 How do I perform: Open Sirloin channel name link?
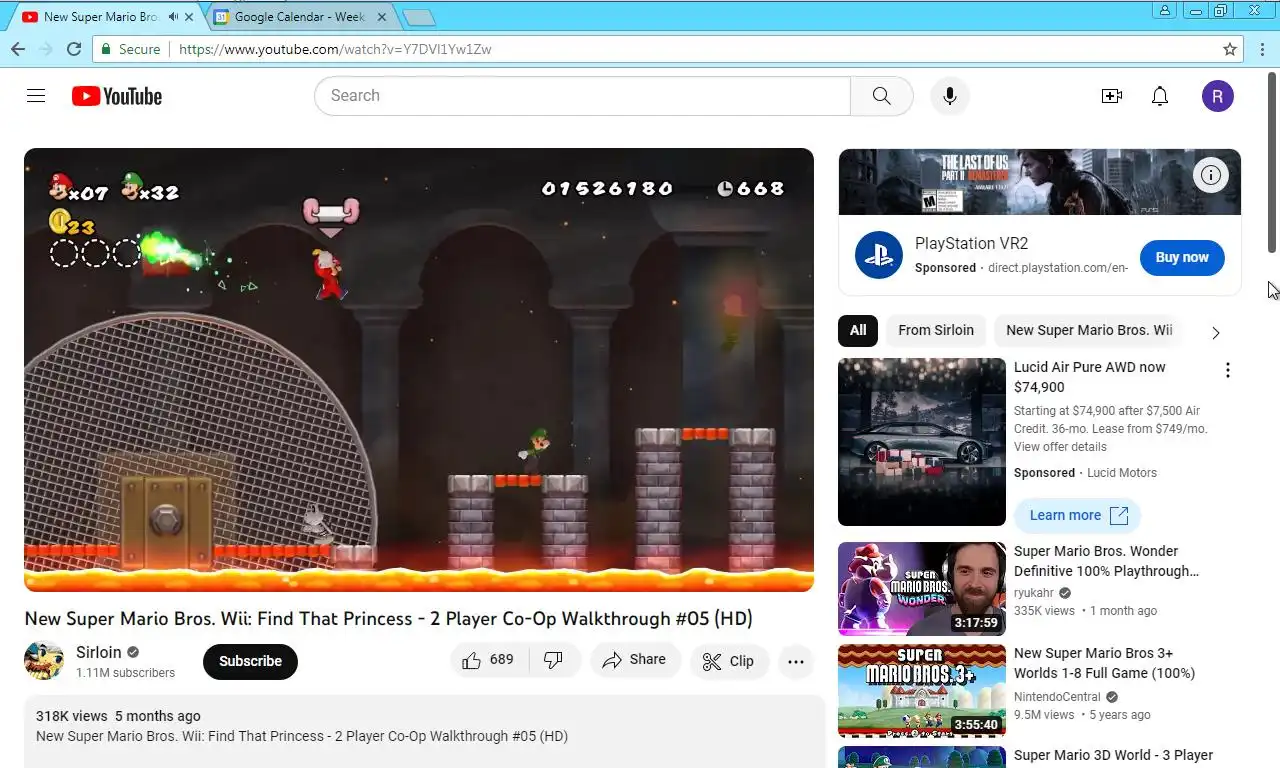click(x=99, y=652)
